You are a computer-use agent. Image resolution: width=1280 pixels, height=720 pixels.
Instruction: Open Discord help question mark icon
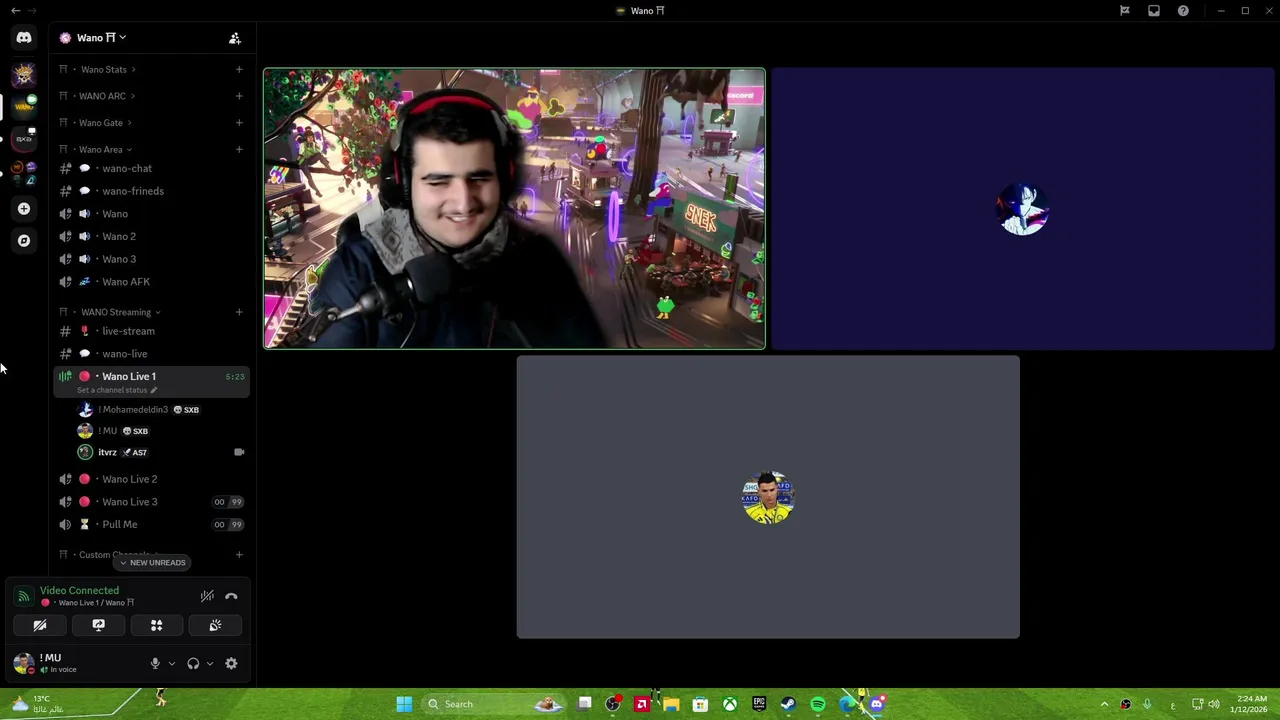point(1183,11)
